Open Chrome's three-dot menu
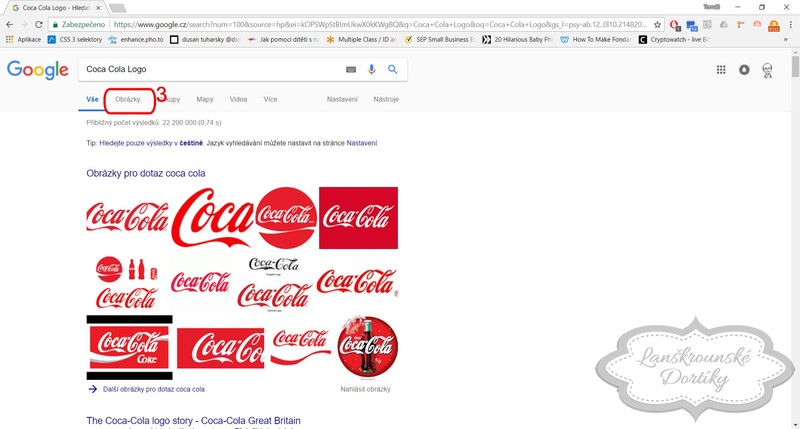Viewport: 800px width, 429px height. pyautogui.click(x=790, y=24)
